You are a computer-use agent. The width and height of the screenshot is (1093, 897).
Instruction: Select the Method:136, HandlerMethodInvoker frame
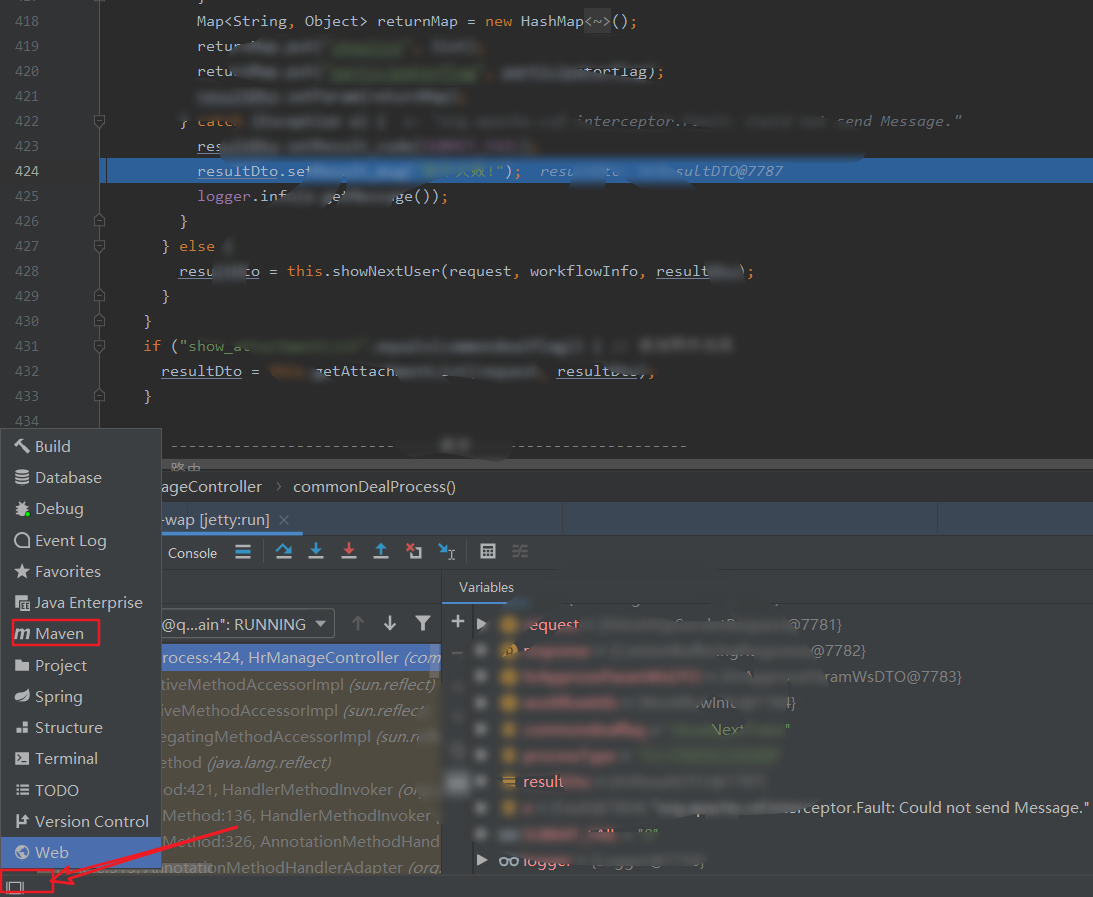tap(301, 815)
